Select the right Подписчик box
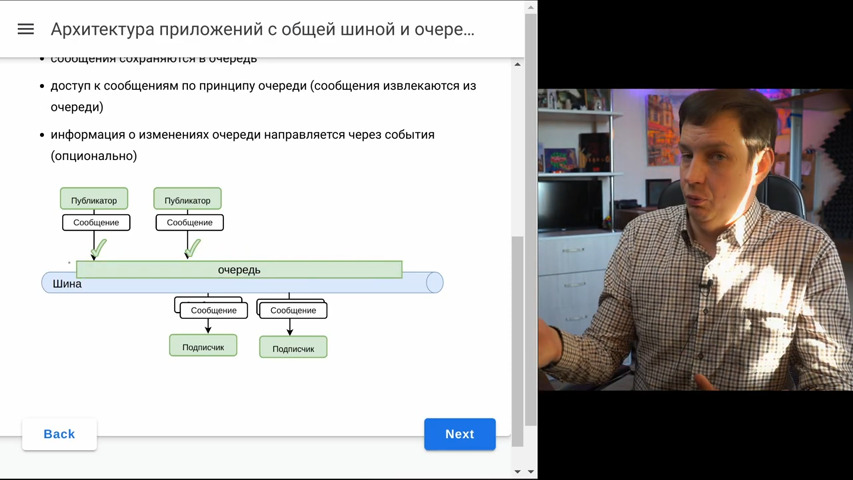Viewport: 853px width, 480px height. (x=293, y=348)
